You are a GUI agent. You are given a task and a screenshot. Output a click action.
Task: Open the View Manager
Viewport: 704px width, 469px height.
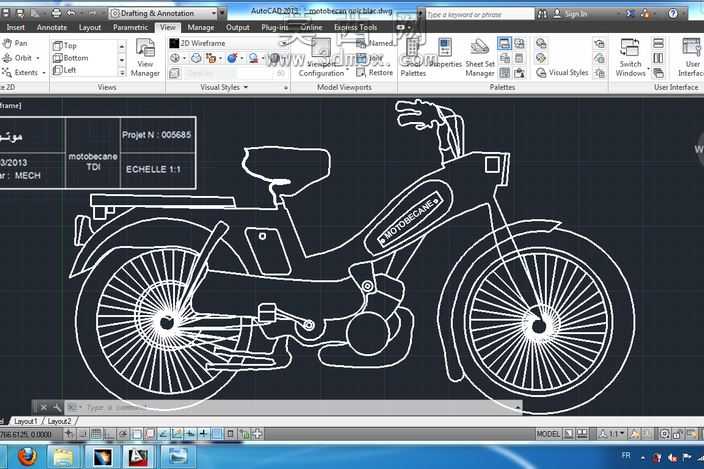pyautogui.click(x=145, y=58)
